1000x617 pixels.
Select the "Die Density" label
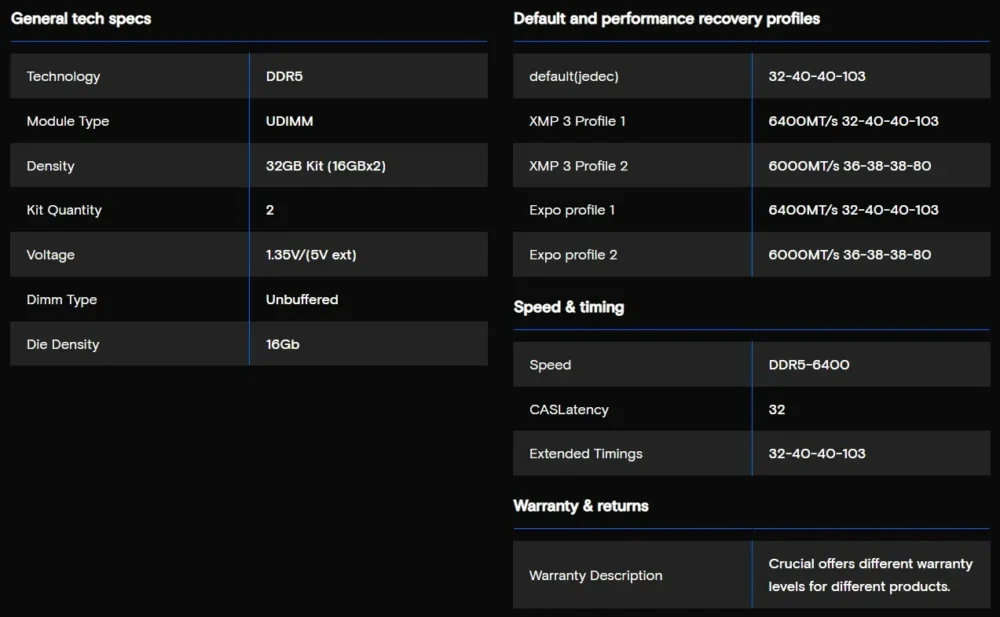[62, 344]
